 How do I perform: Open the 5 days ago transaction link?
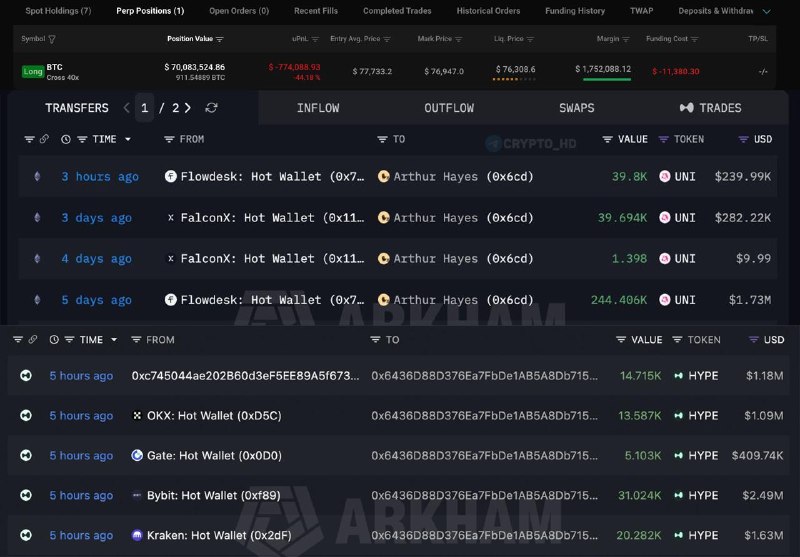(96, 300)
